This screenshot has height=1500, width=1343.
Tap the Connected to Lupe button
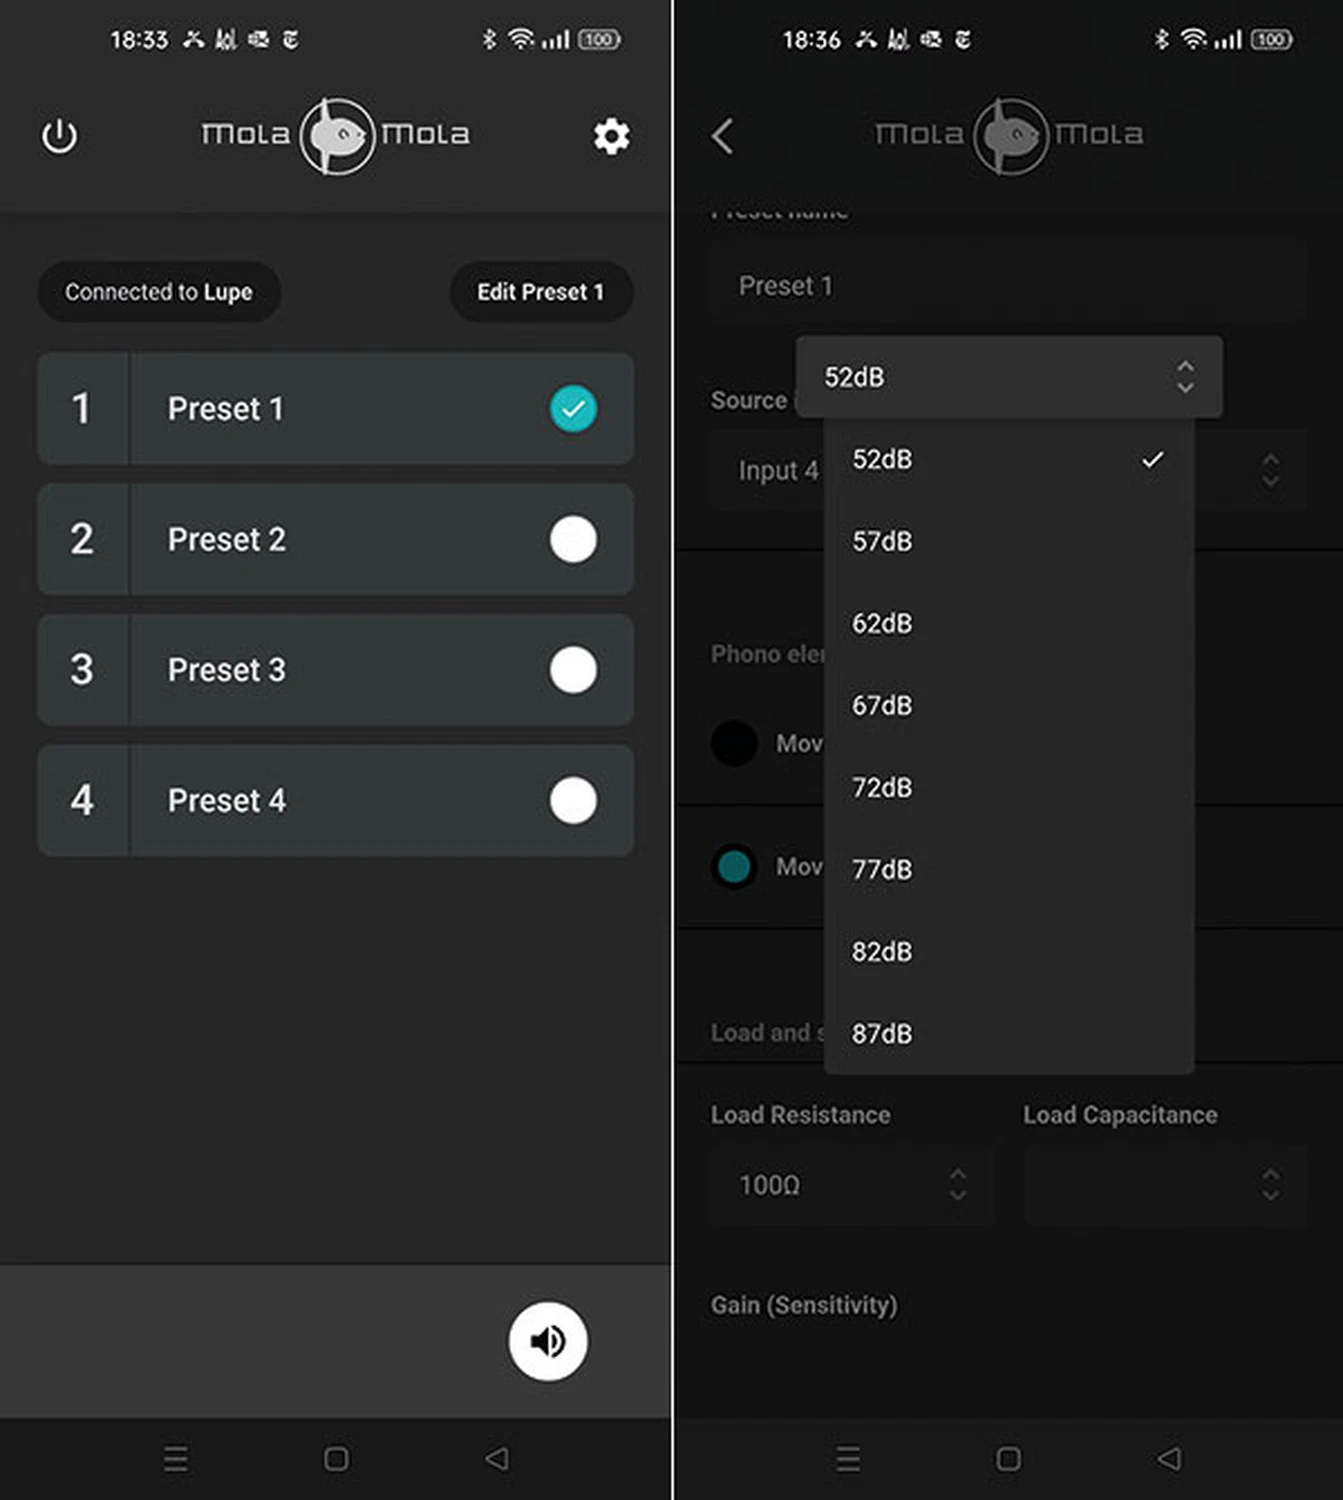coord(159,292)
